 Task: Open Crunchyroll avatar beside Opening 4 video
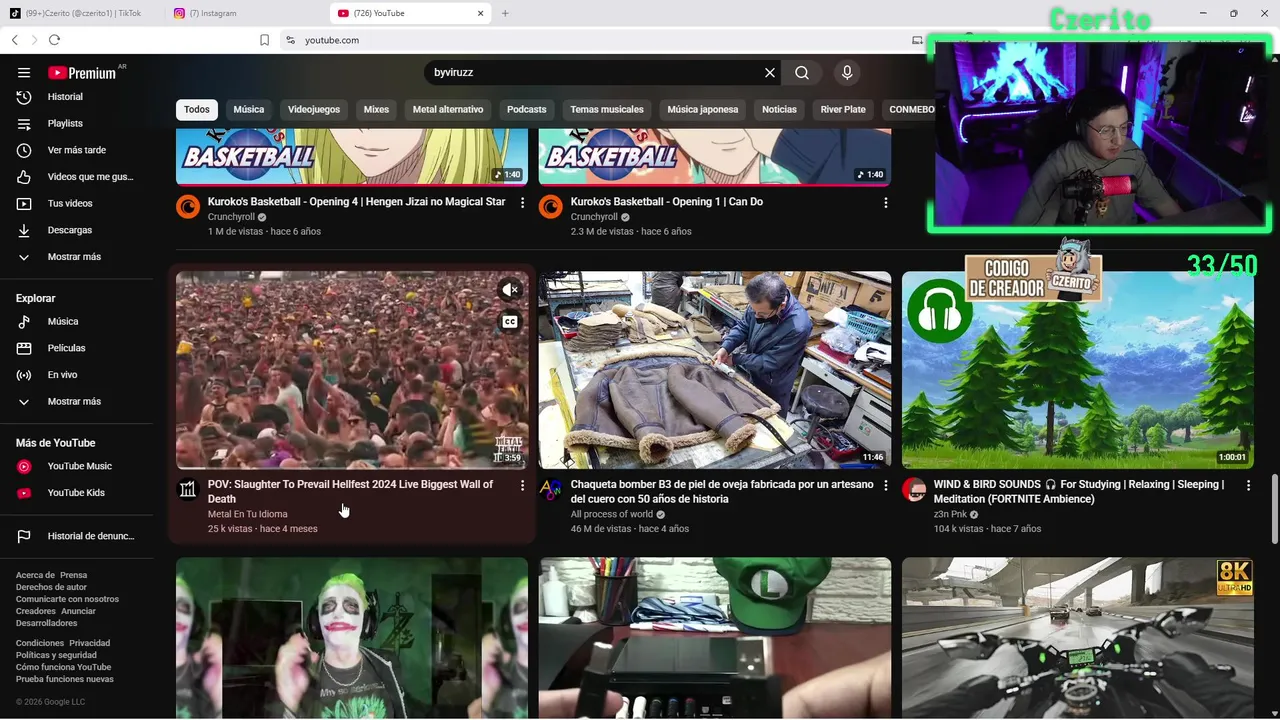188,207
